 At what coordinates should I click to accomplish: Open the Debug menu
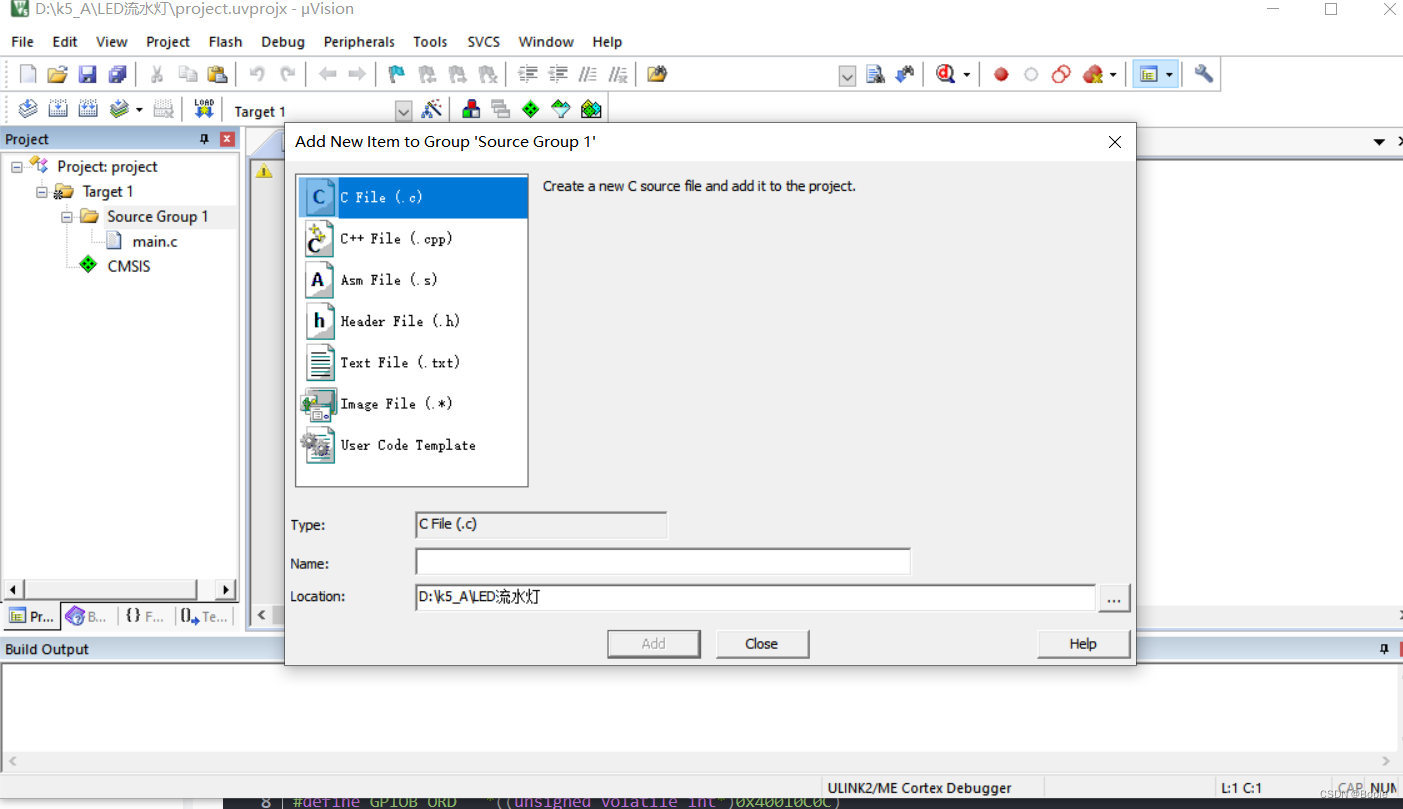pyautogui.click(x=283, y=42)
